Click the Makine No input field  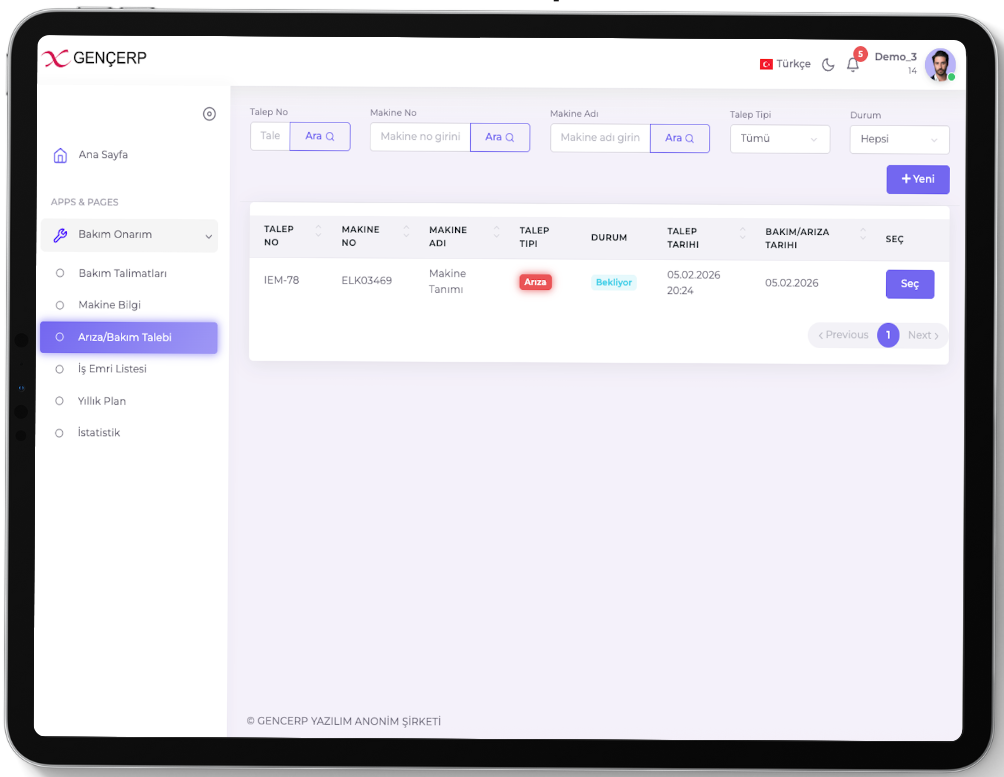(420, 137)
